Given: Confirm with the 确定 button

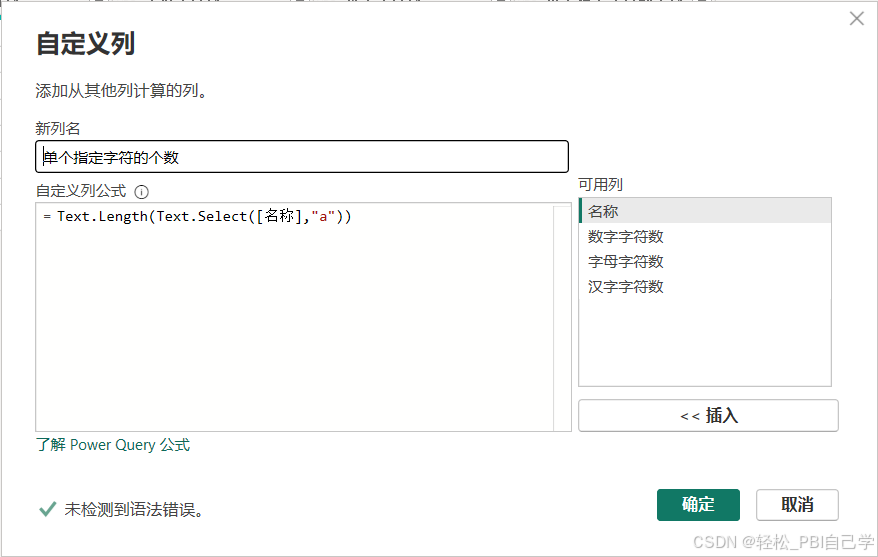Looking at the screenshot, I should tap(698, 504).
